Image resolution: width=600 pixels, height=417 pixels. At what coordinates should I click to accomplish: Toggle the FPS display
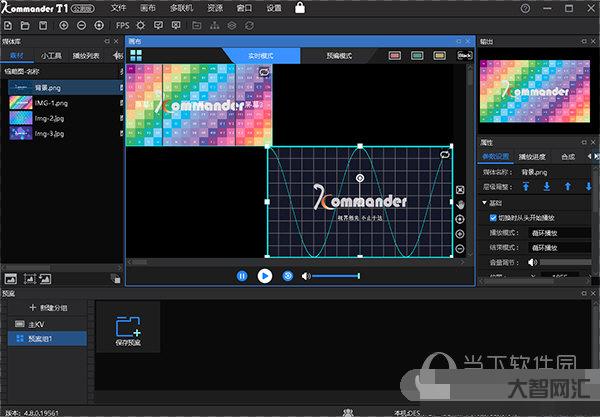coord(122,26)
